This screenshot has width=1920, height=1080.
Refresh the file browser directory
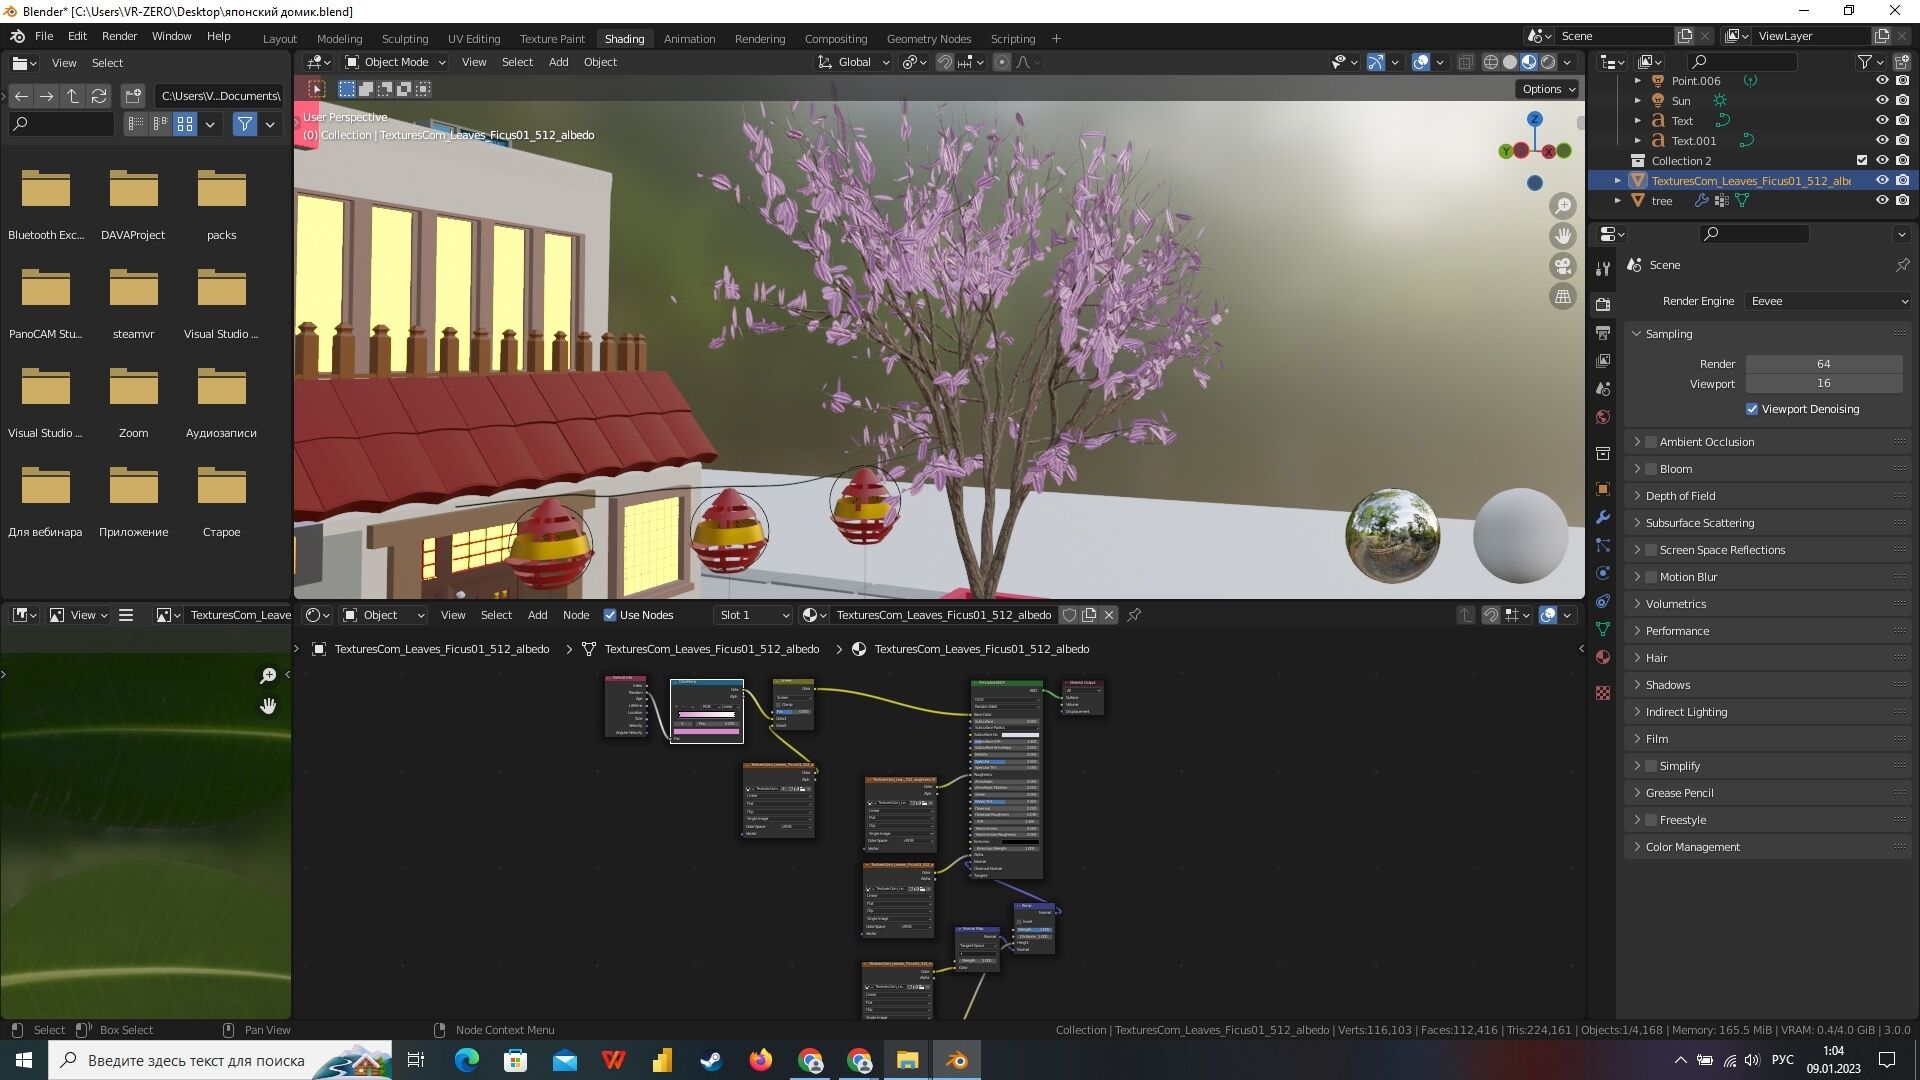[98, 96]
